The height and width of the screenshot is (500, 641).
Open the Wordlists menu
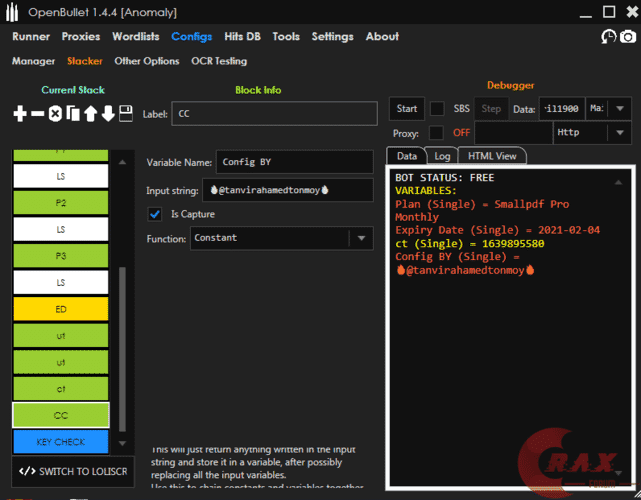[135, 37]
